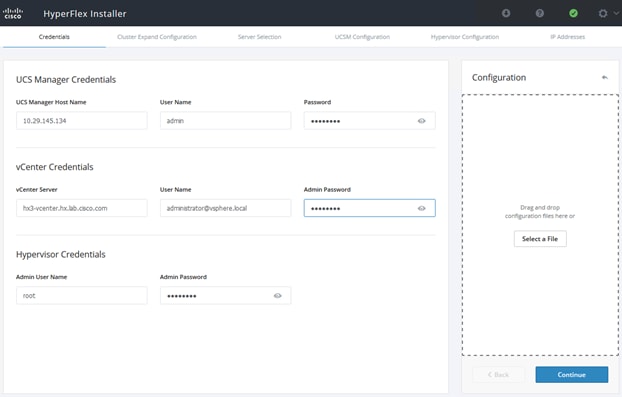The width and height of the screenshot is (622, 397).
Task: Click the Hypervisor Admin User Name field
Action: (x=82, y=295)
